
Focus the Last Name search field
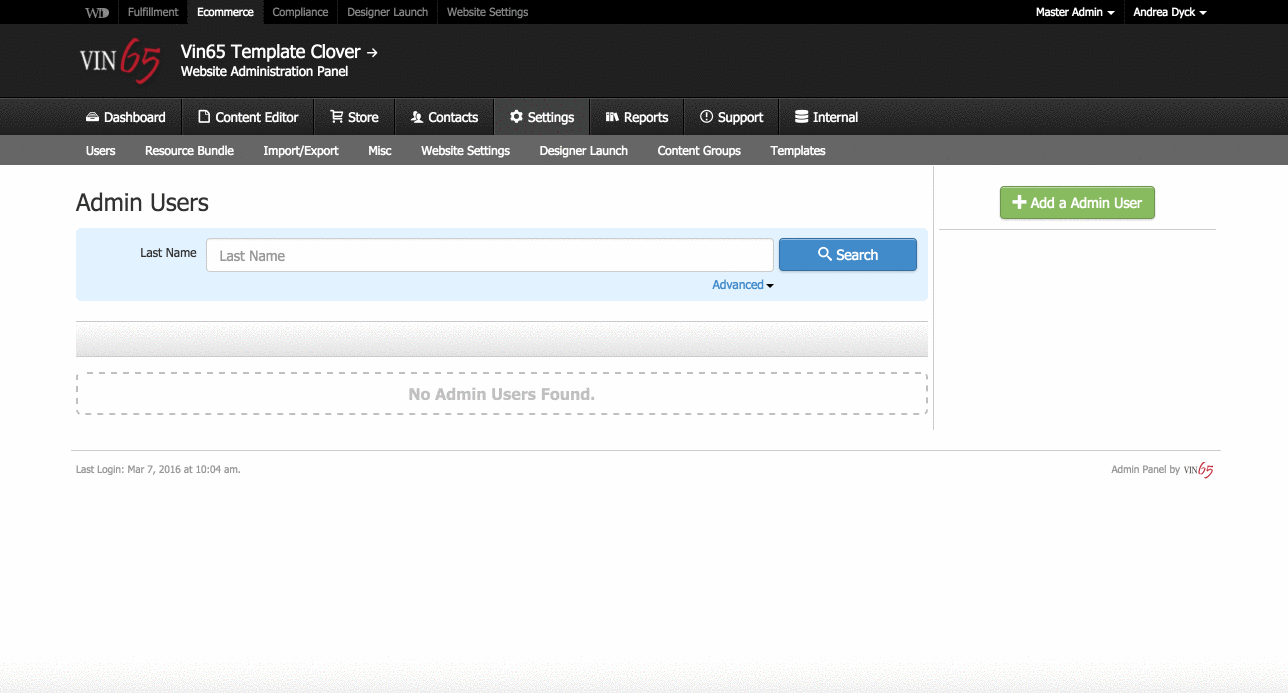pos(489,255)
